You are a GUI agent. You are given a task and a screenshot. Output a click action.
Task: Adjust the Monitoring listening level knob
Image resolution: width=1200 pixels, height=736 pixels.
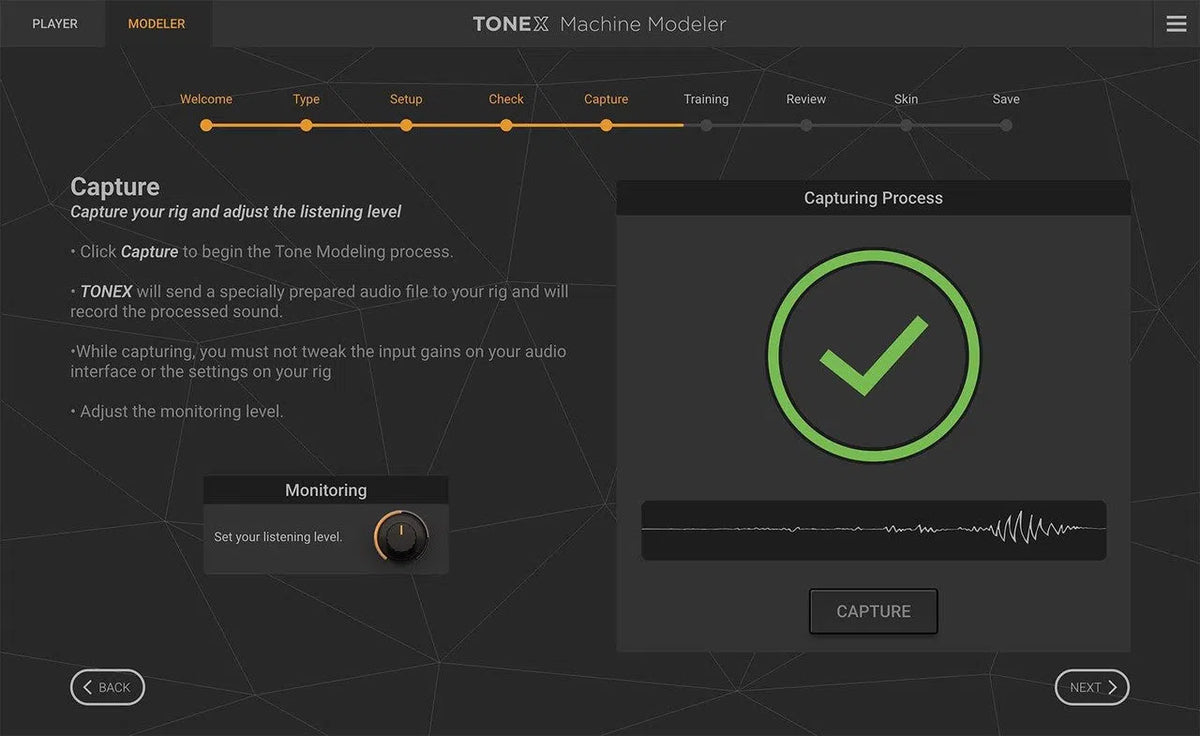pyautogui.click(x=401, y=536)
